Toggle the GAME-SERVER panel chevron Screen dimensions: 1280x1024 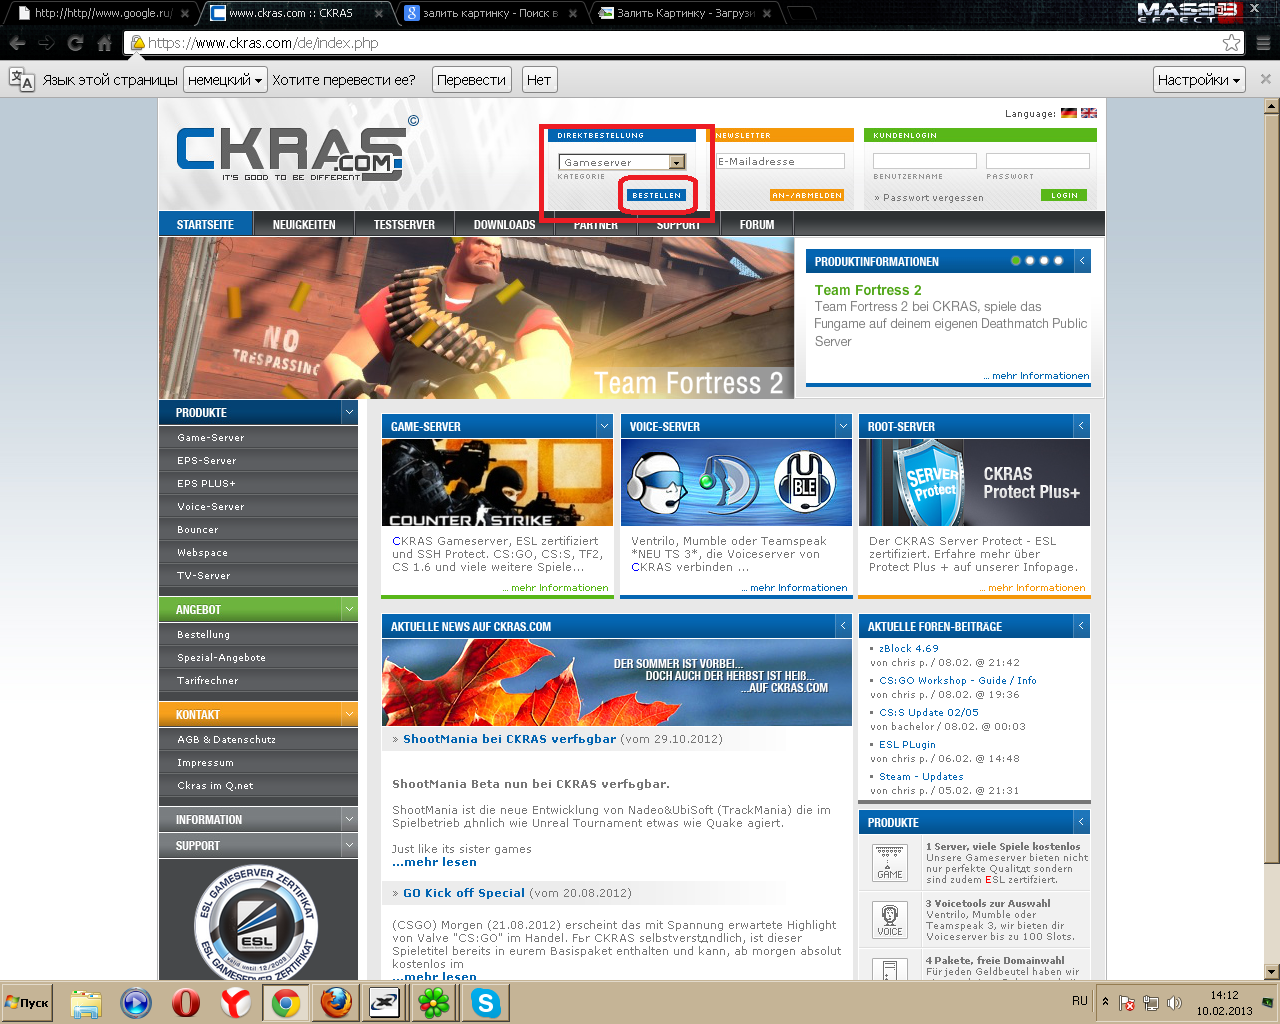(x=604, y=426)
